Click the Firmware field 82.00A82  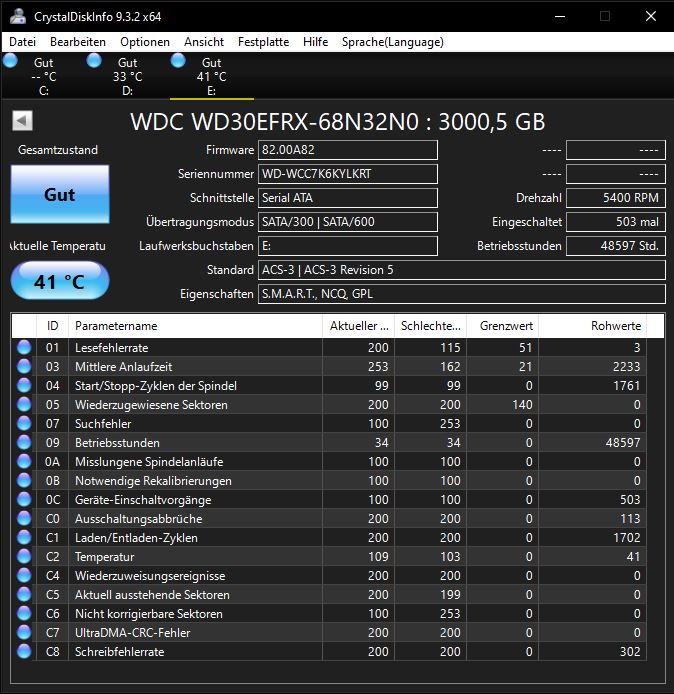point(348,150)
